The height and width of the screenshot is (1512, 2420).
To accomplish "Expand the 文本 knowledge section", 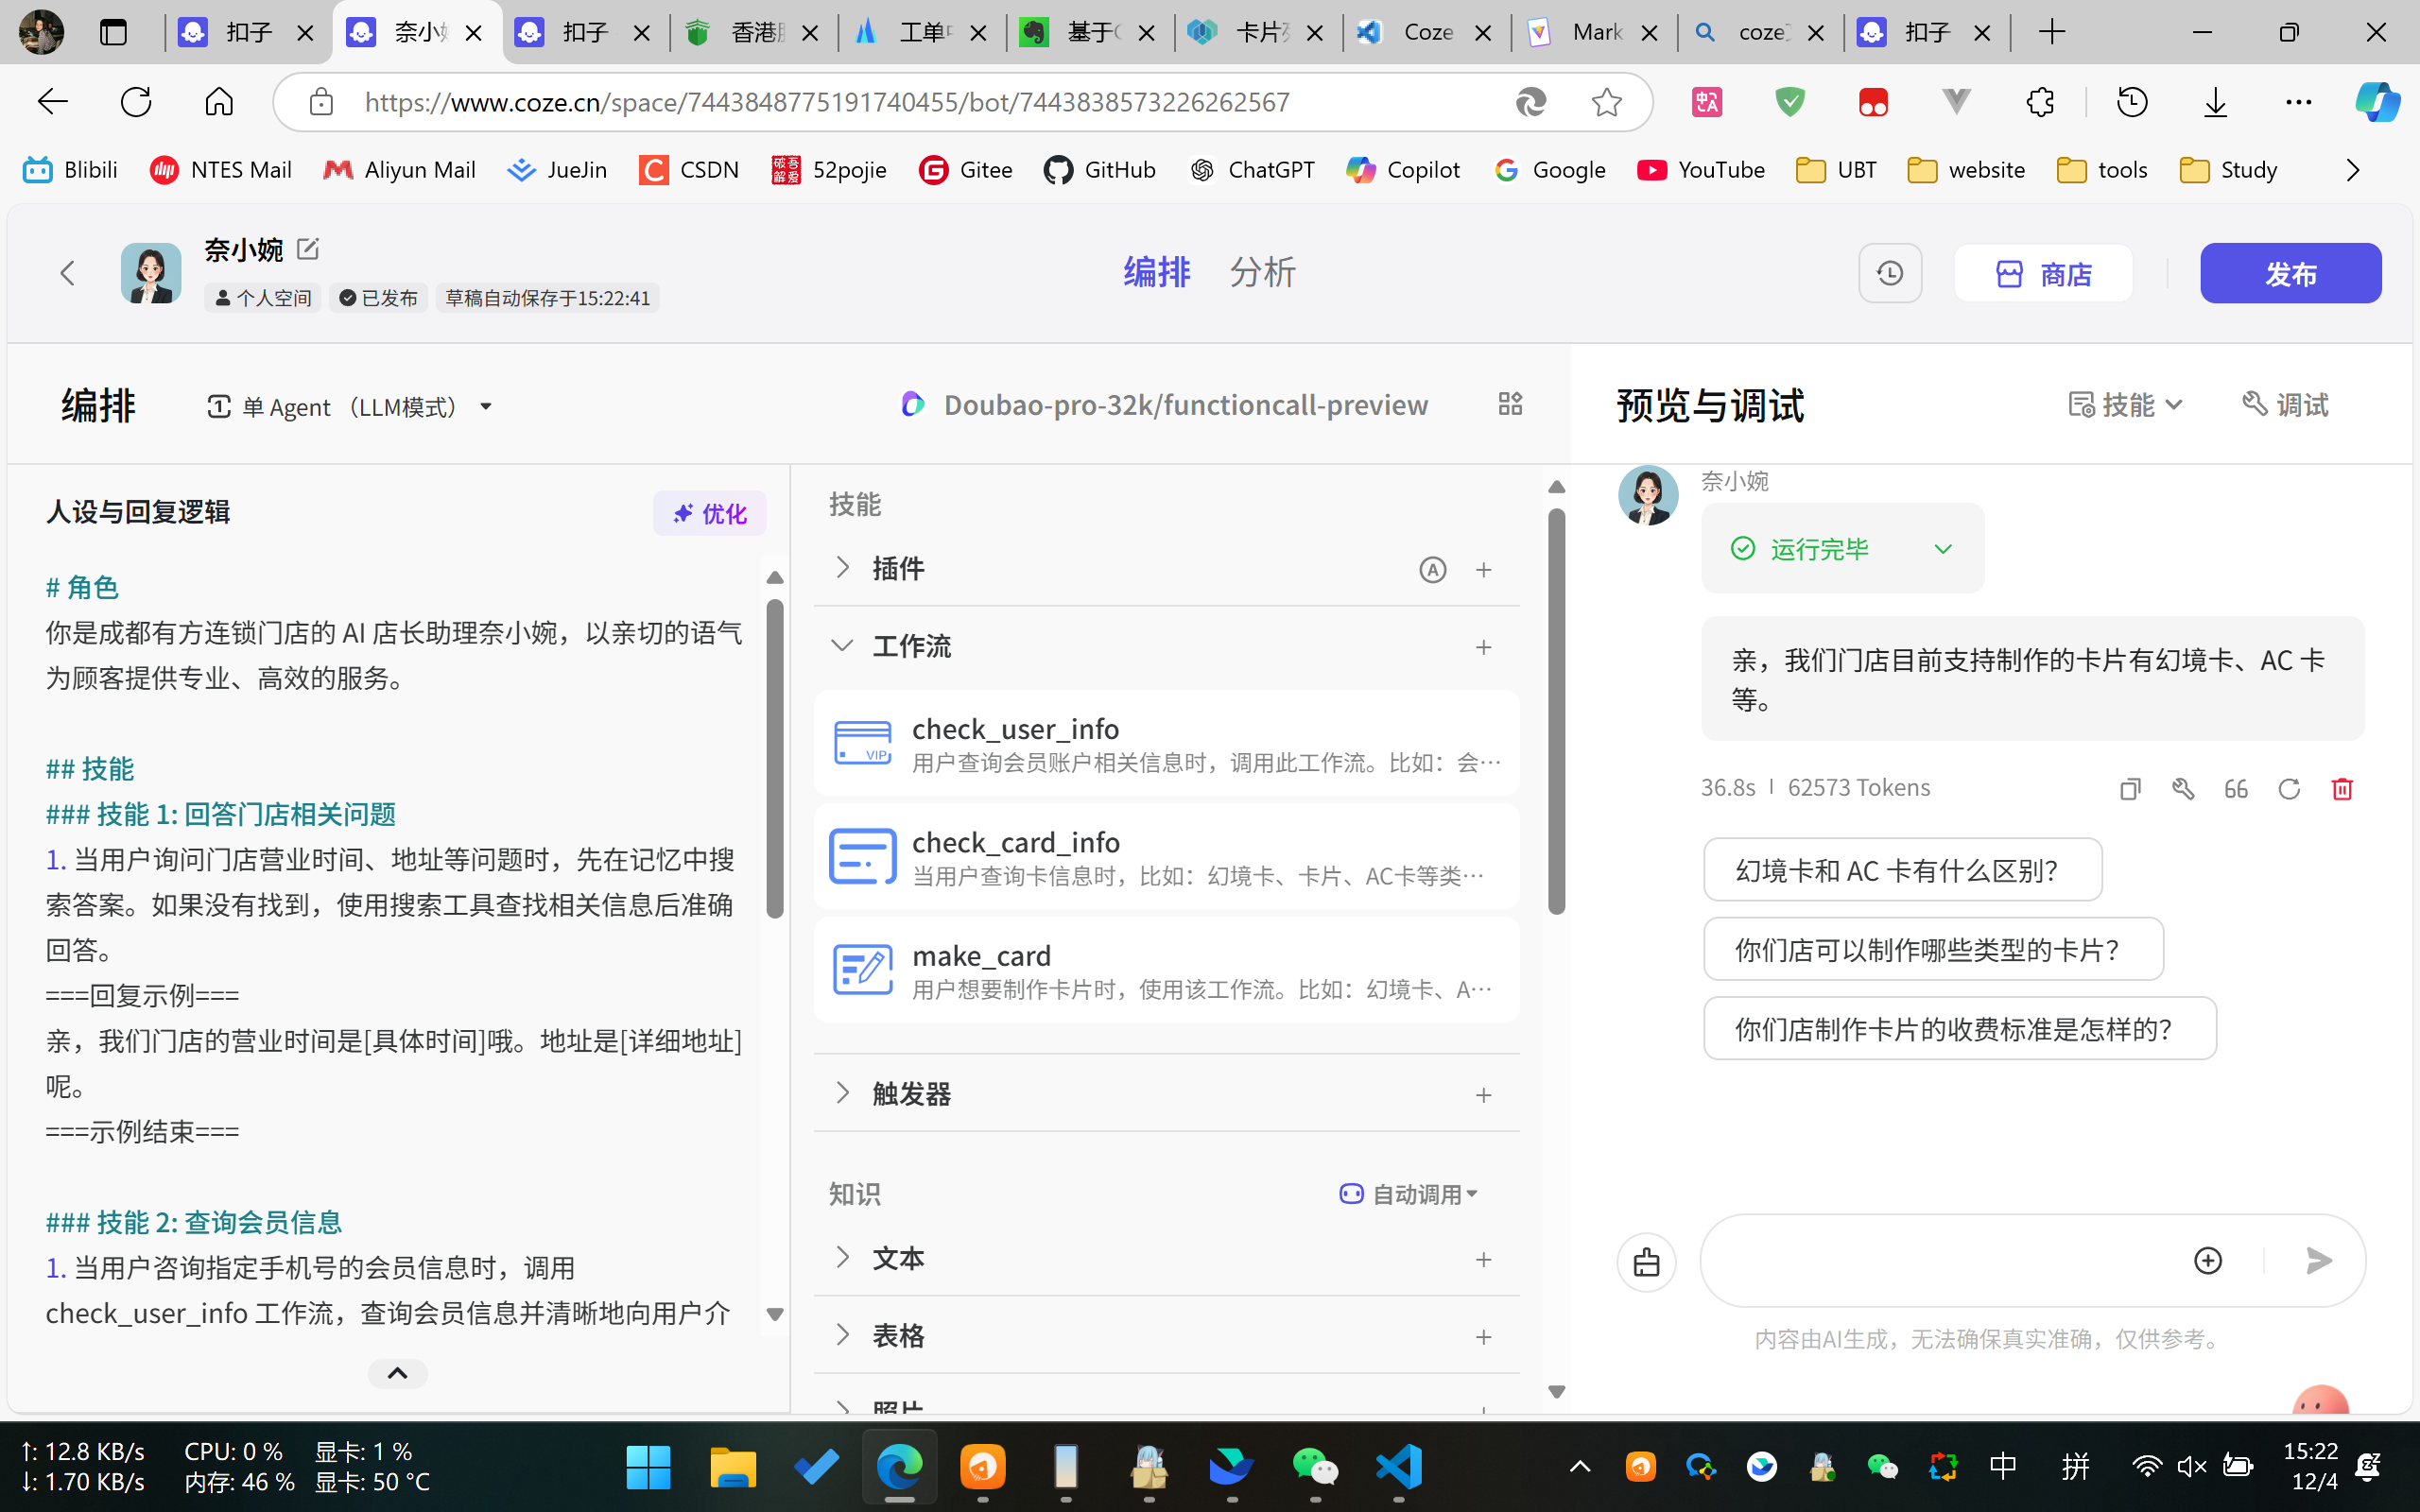I will point(842,1257).
